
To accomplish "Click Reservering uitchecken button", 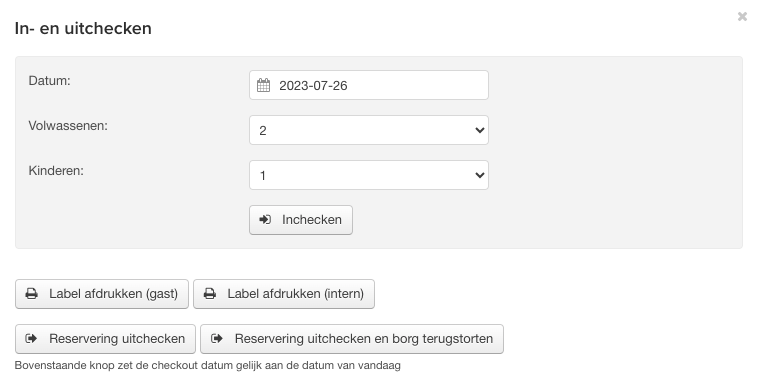I will (x=105, y=339).
